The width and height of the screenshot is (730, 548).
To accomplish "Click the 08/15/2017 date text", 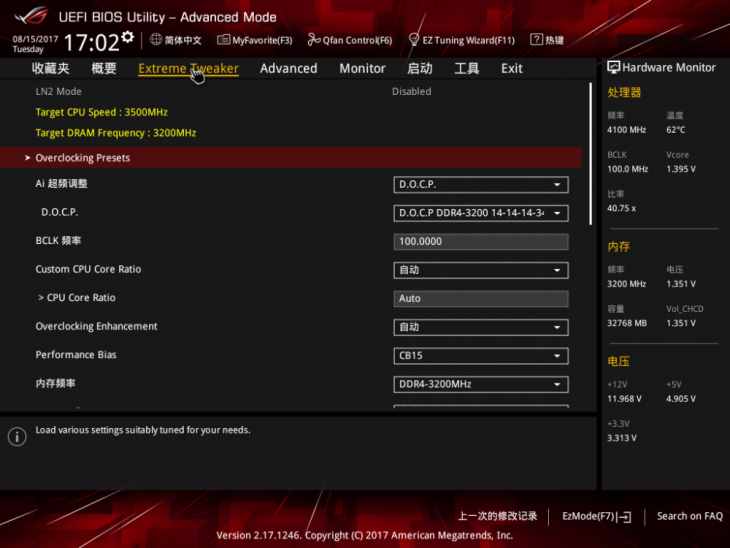I will [x=35, y=39].
